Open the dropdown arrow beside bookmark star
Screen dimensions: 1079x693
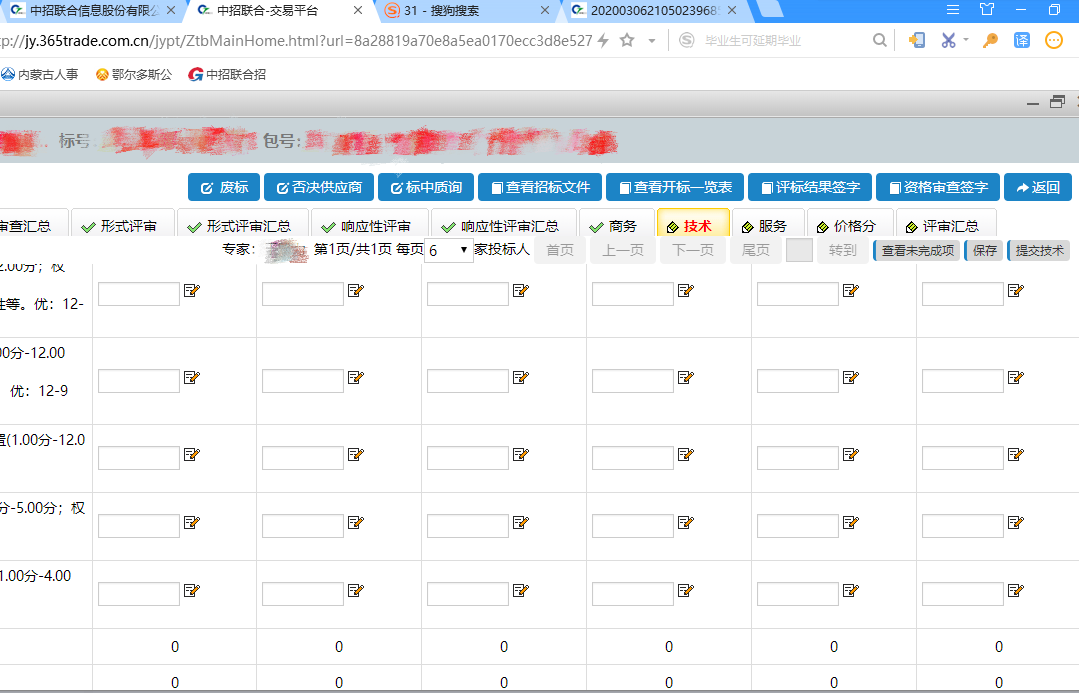coord(652,40)
